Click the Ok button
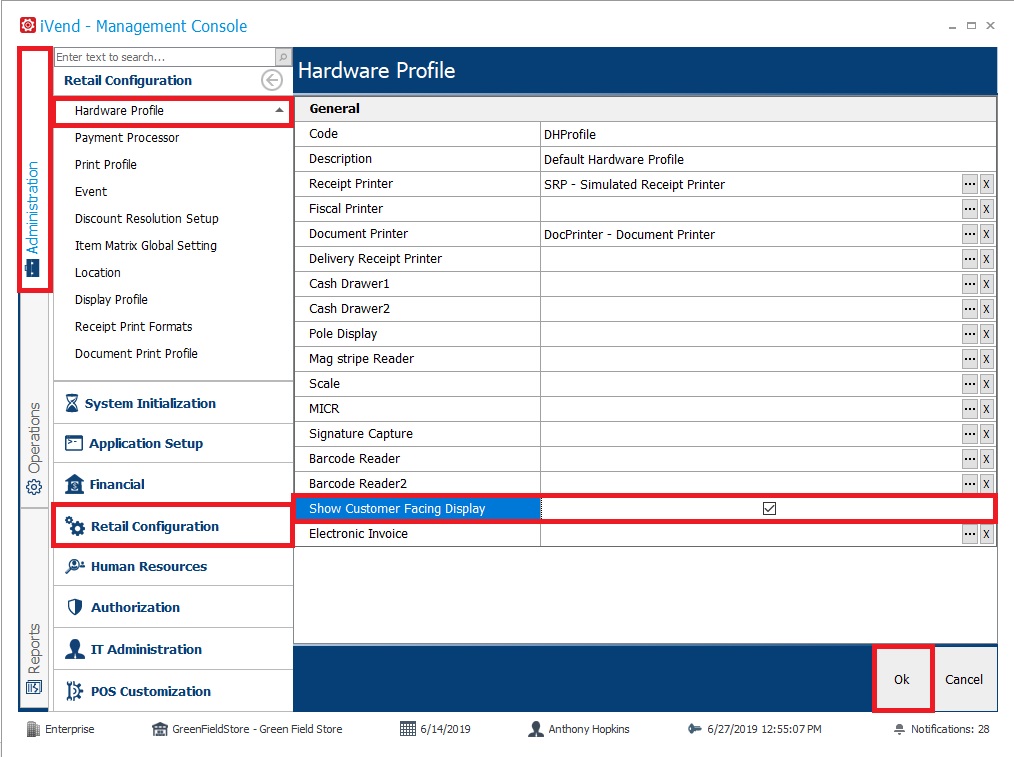This screenshot has width=1014, height=757. coord(901,679)
